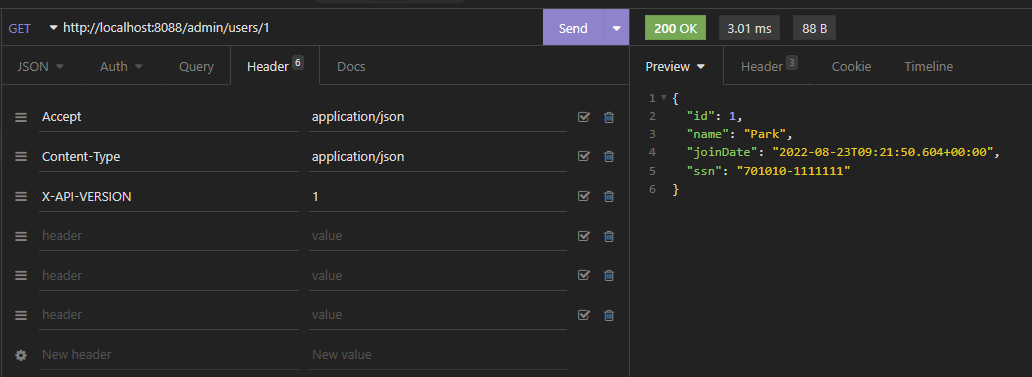Viewport: 1032px width, 377px height.
Task: Open the gear settings next to New header
Action: coord(21,355)
